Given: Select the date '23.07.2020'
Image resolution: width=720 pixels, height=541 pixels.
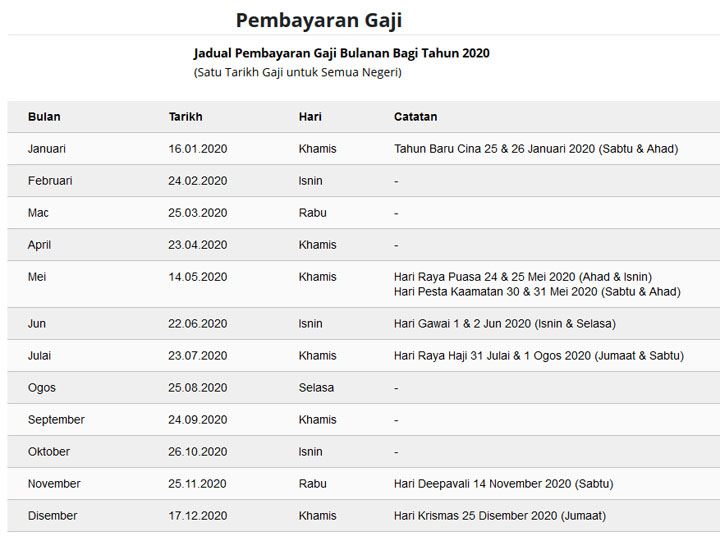Looking at the screenshot, I should (x=197, y=356).
